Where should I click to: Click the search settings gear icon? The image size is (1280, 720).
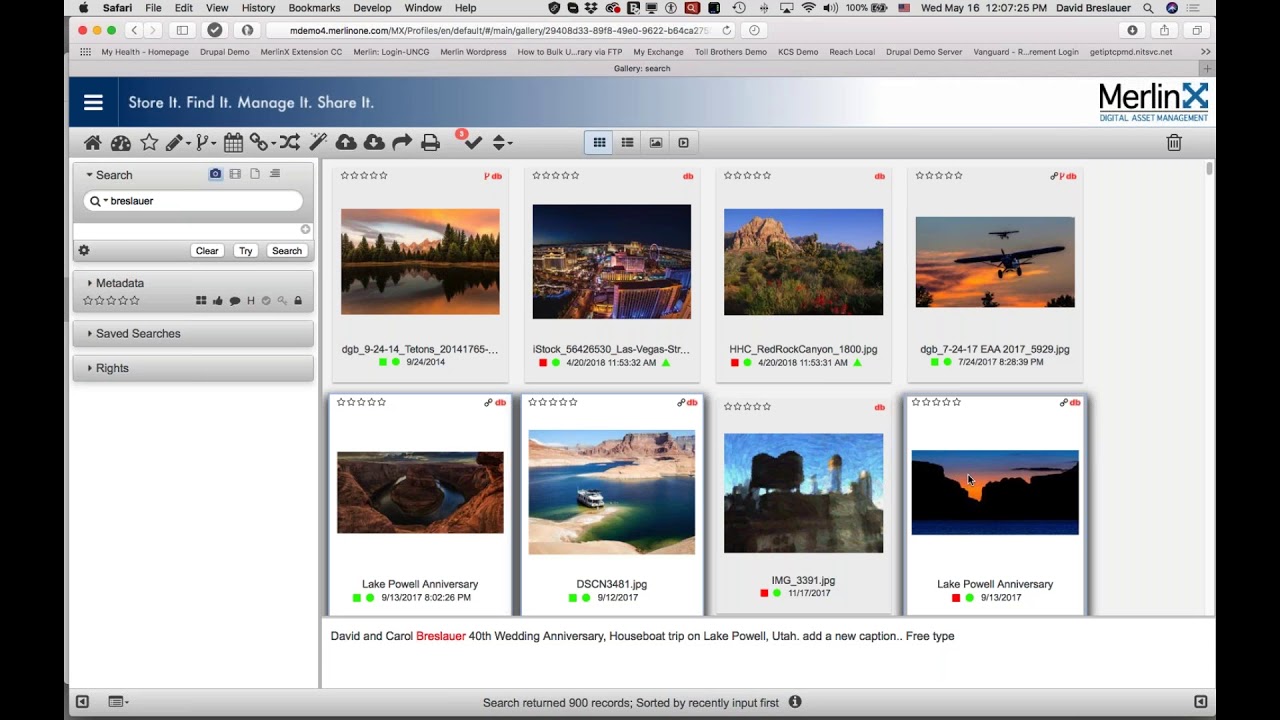(x=84, y=251)
